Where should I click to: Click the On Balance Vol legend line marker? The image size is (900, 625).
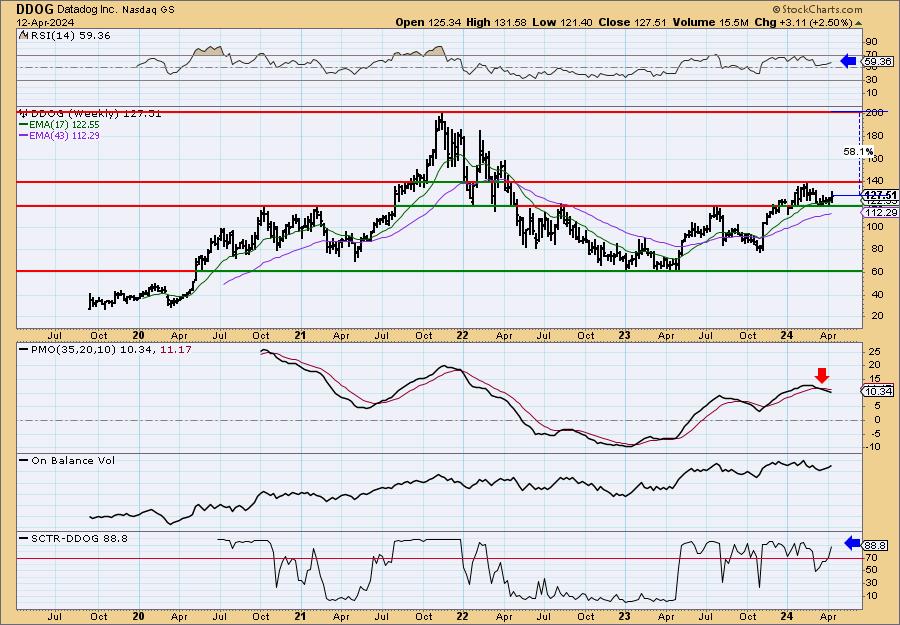click(24, 460)
